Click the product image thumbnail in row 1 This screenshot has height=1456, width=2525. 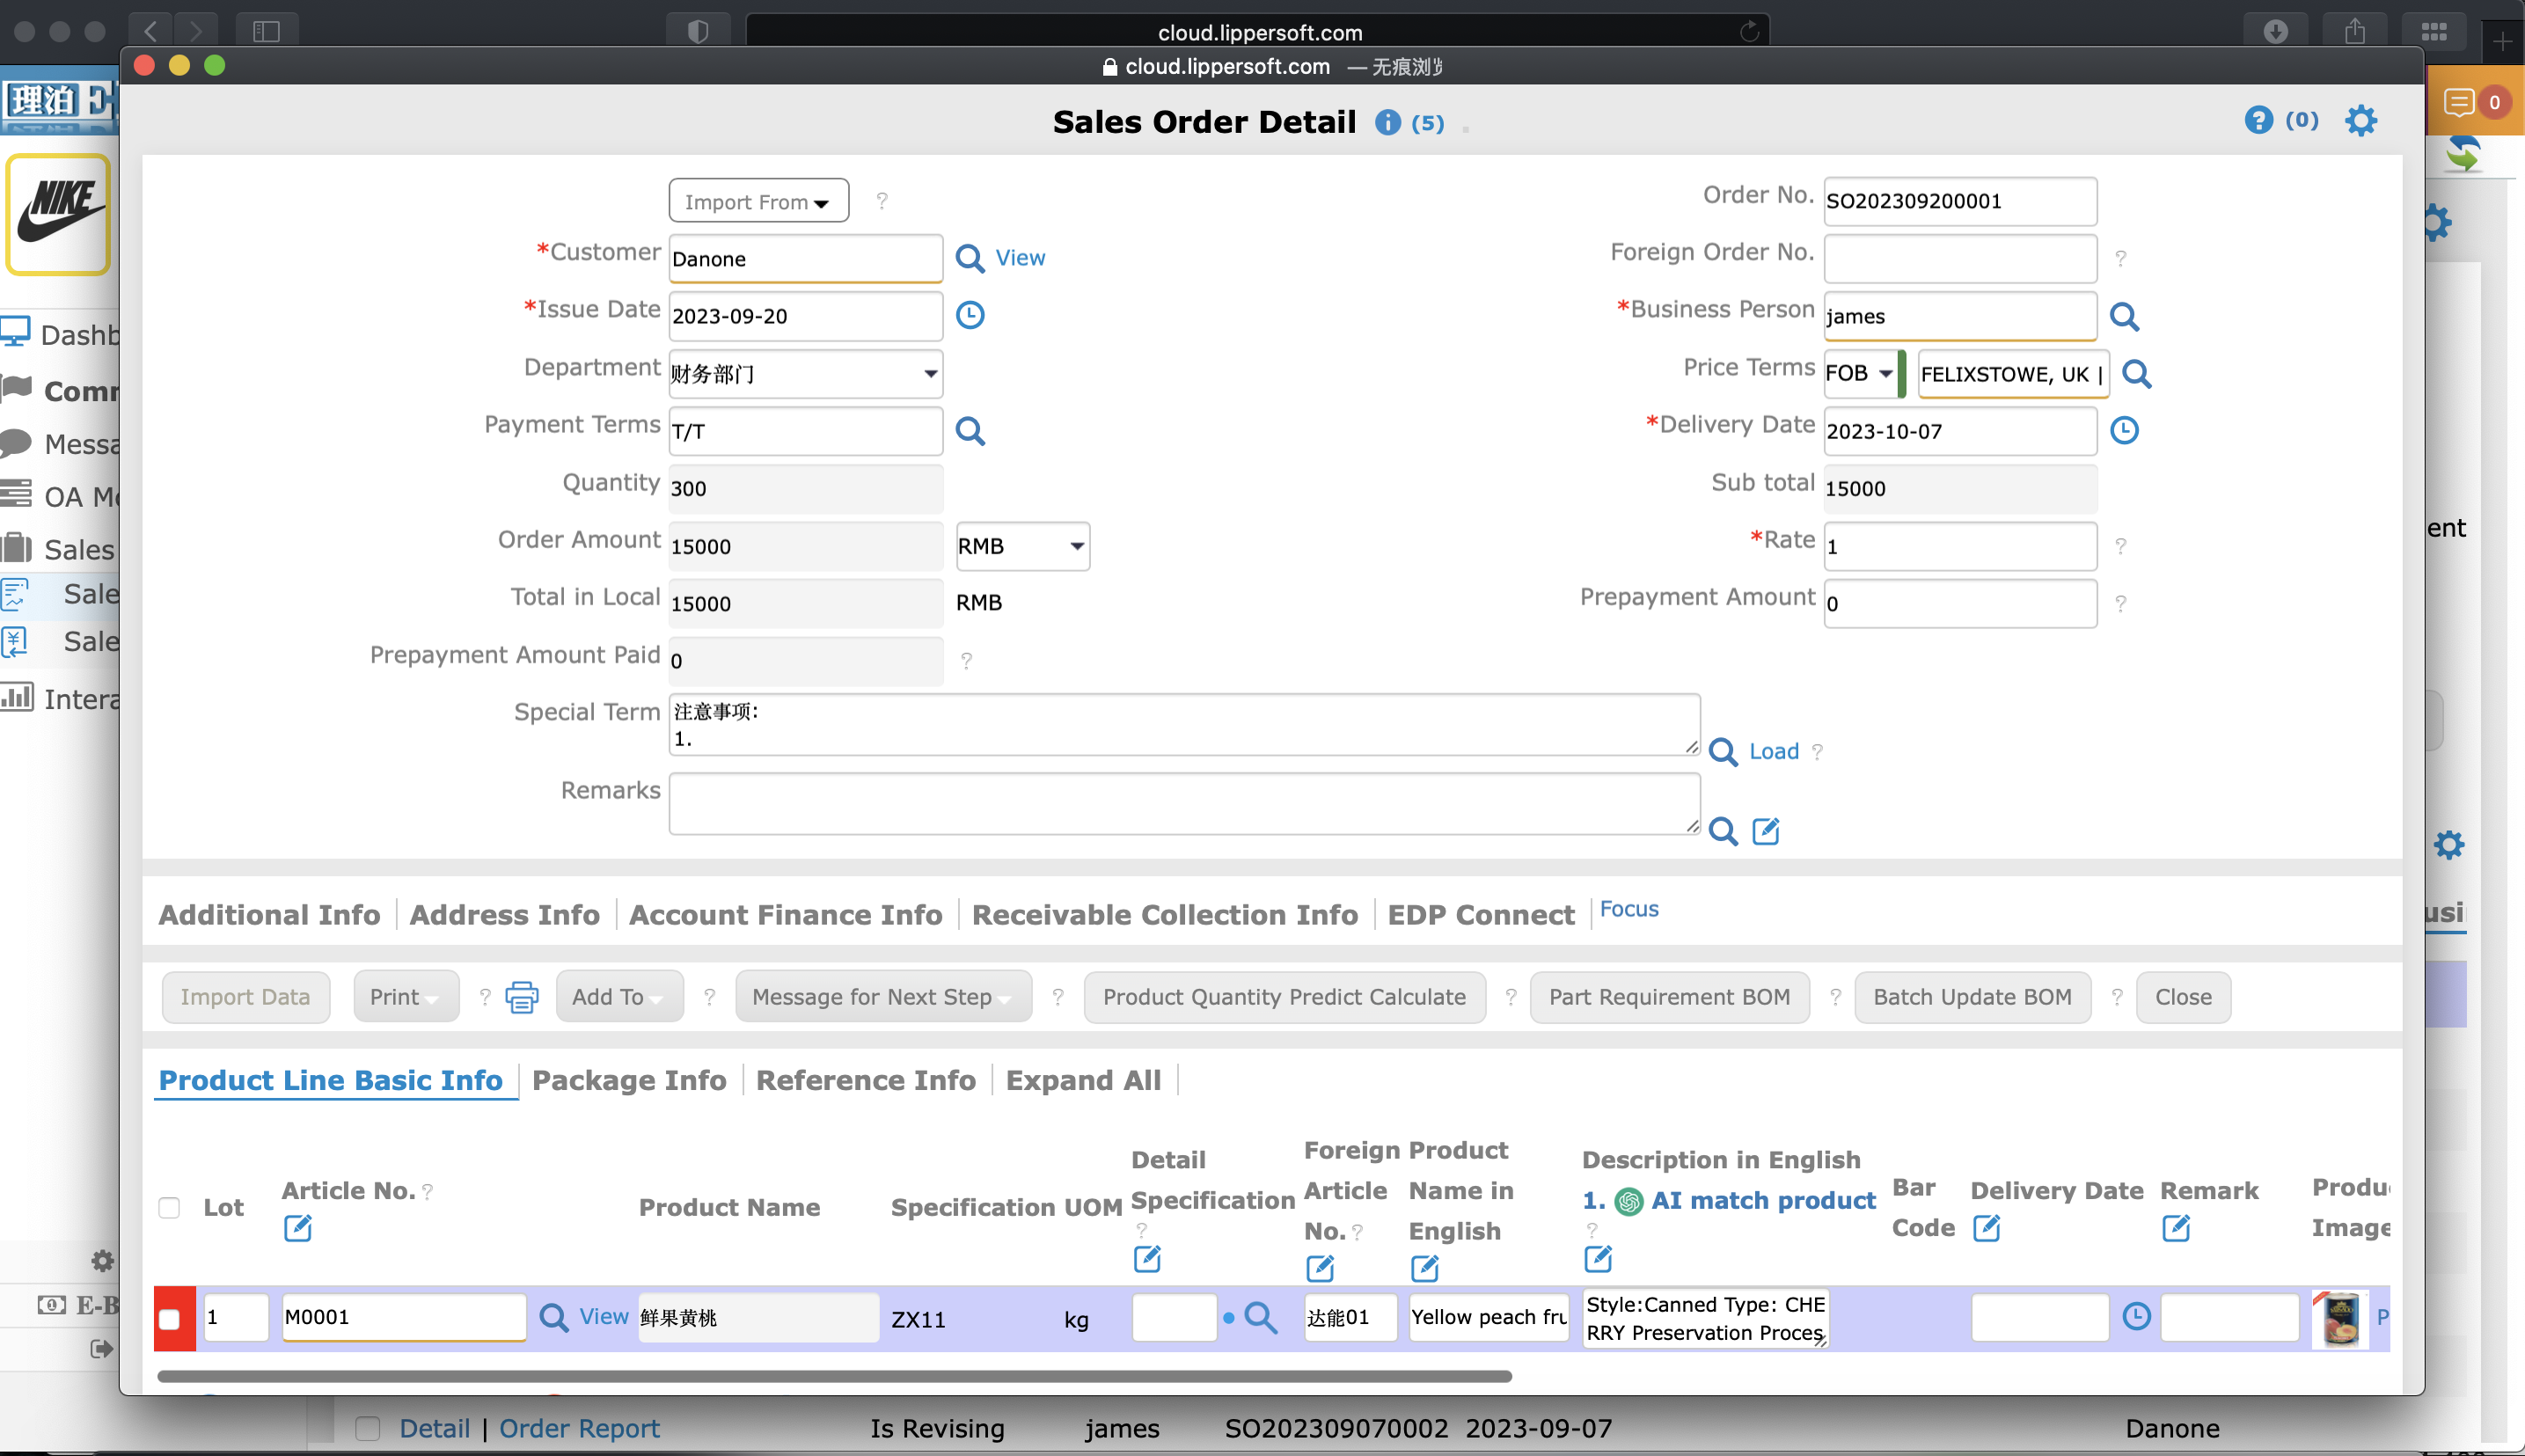(x=2340, y=1319)
